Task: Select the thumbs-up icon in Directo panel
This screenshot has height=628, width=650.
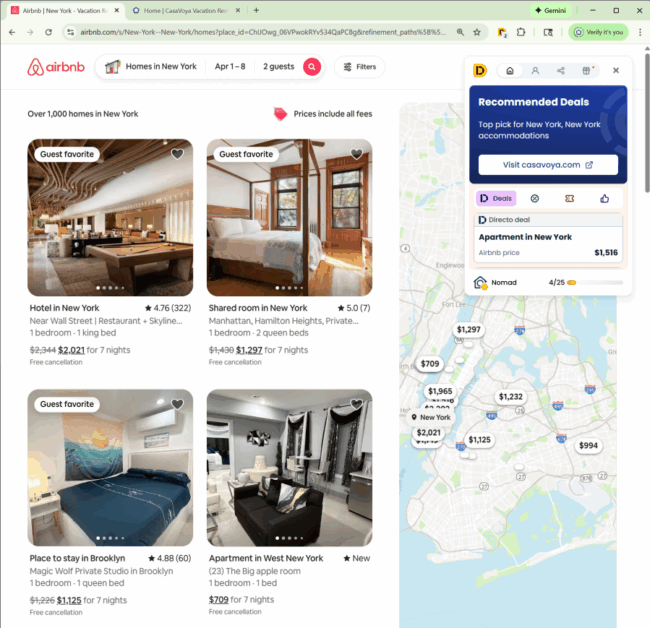Action: (x=604, y=199)
